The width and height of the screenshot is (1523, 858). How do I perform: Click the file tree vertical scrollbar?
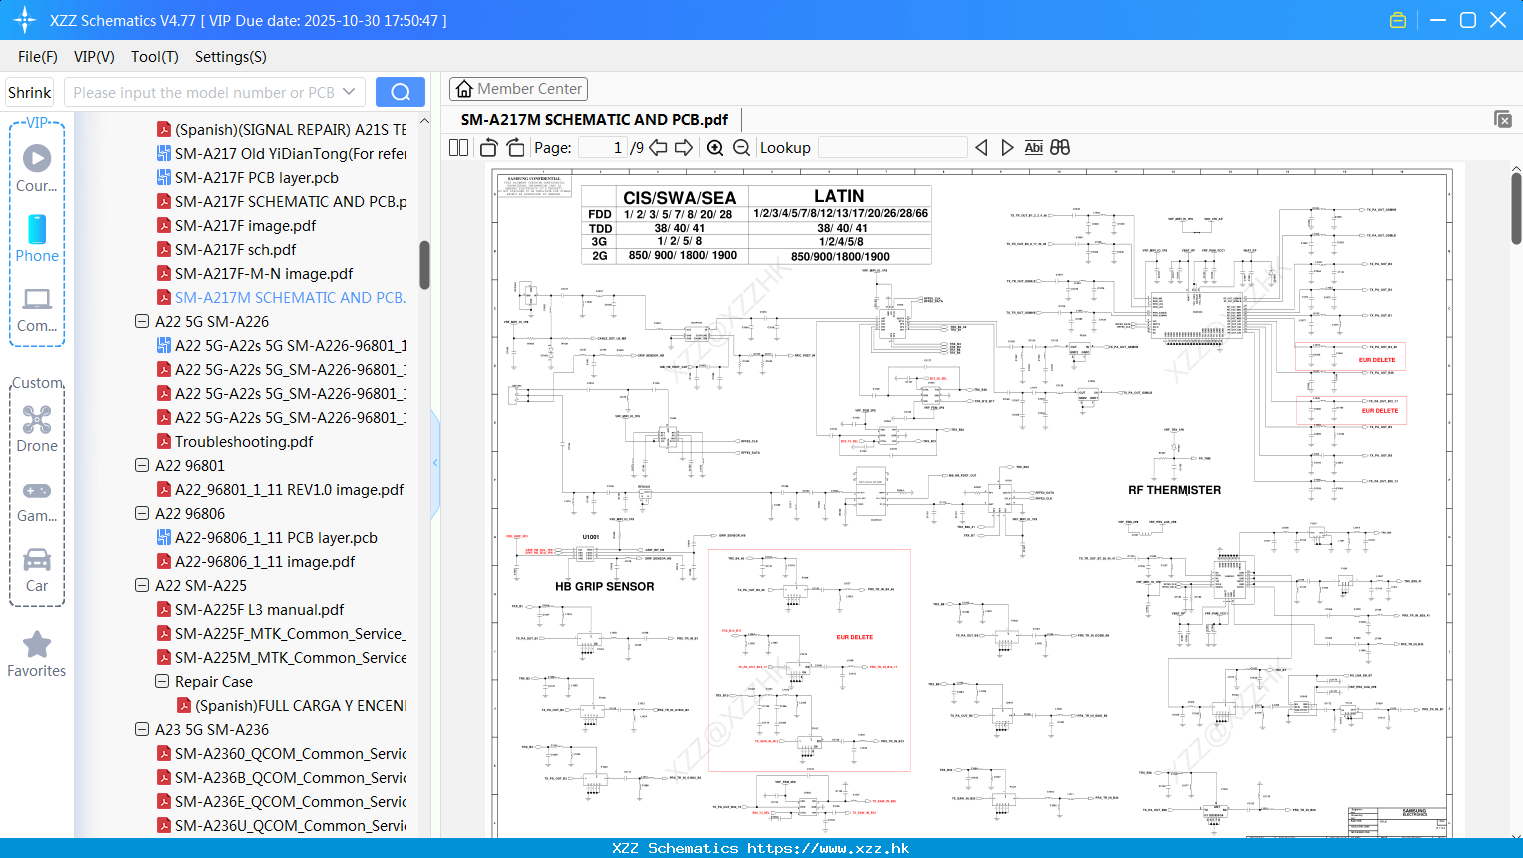(424, 265)
